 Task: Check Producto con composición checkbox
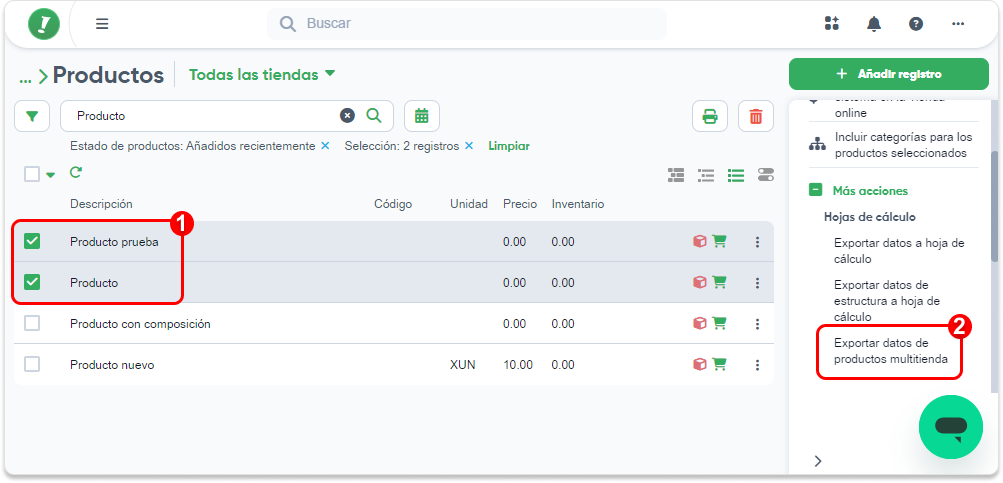(32, 324)
